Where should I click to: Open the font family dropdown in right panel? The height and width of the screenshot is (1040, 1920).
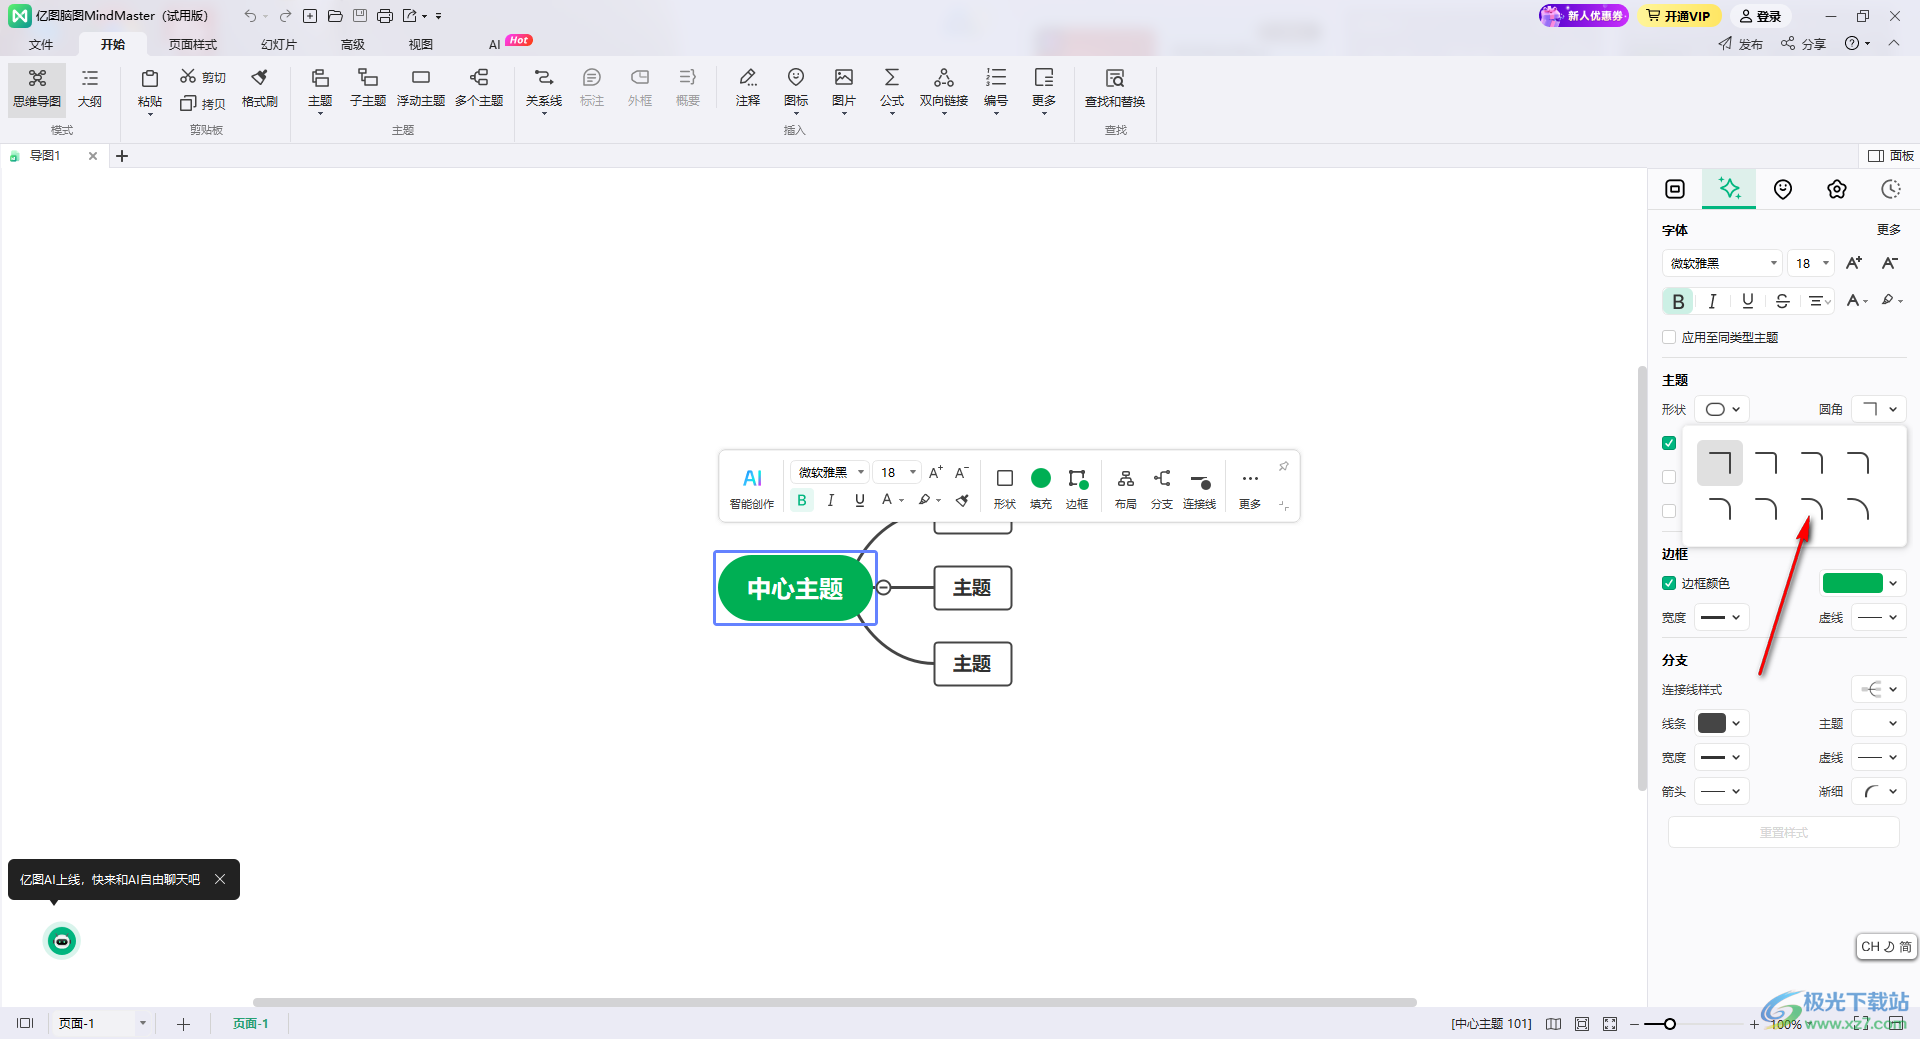tap(1722, 263)
